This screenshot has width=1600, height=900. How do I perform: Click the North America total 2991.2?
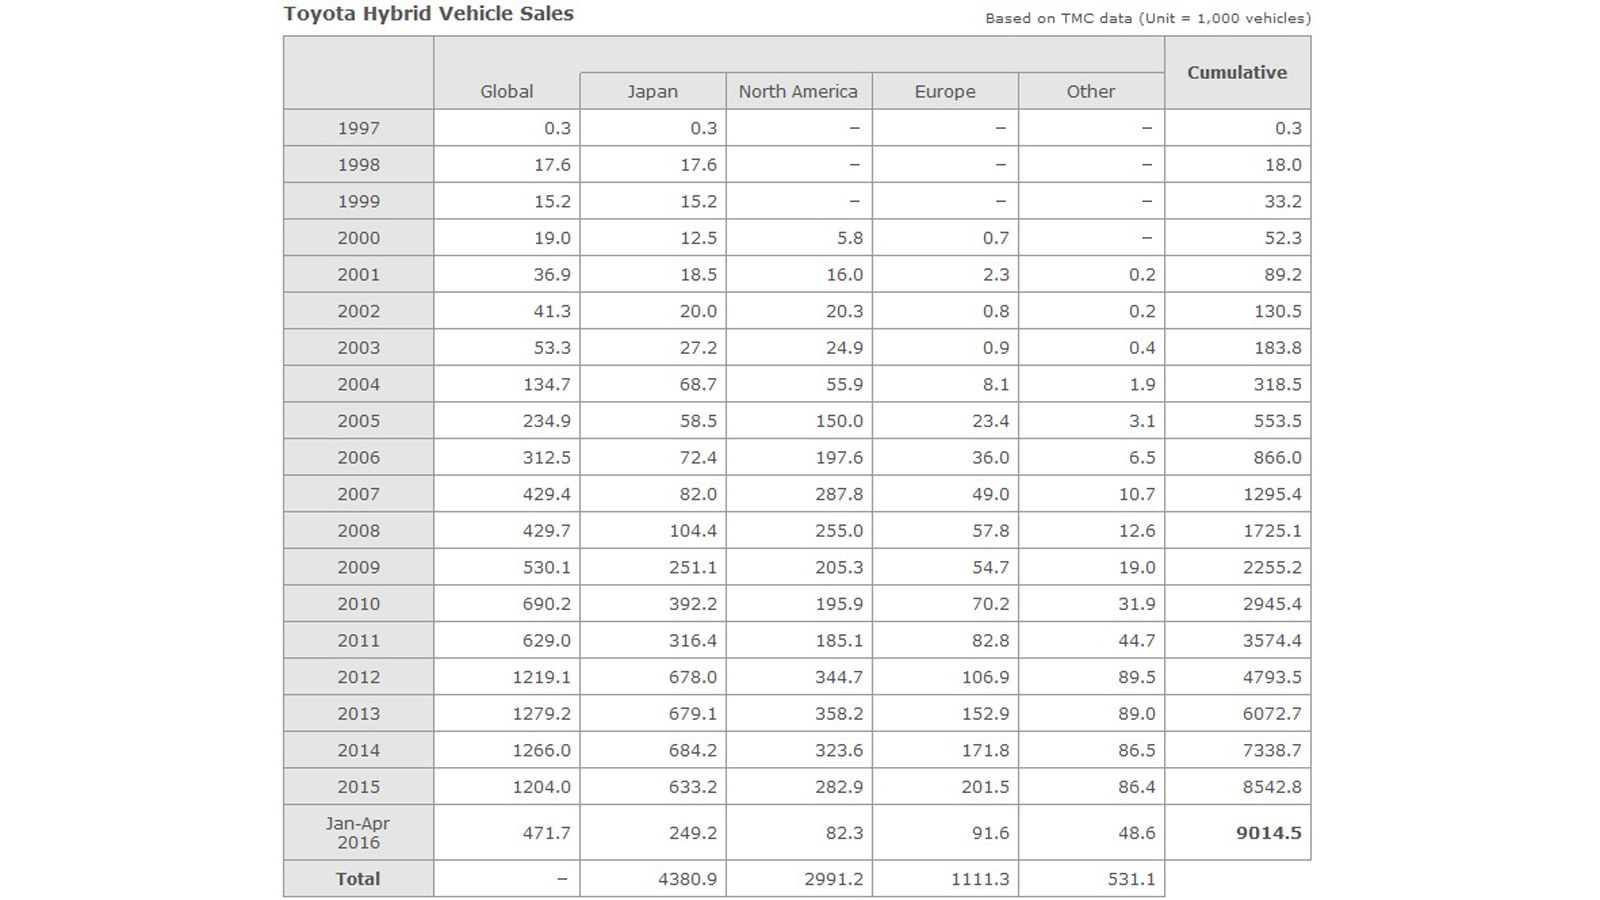pyautogui.click(x=834, y=879)
